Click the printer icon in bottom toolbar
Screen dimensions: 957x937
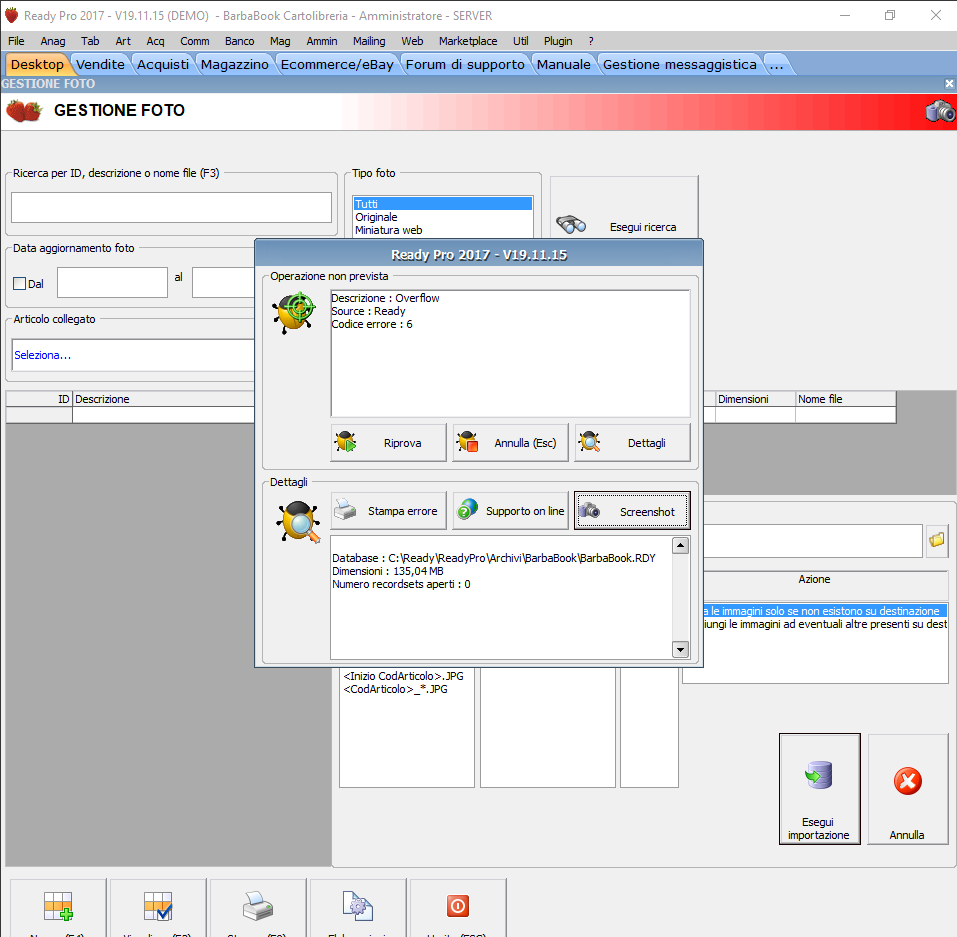[258, 906]
